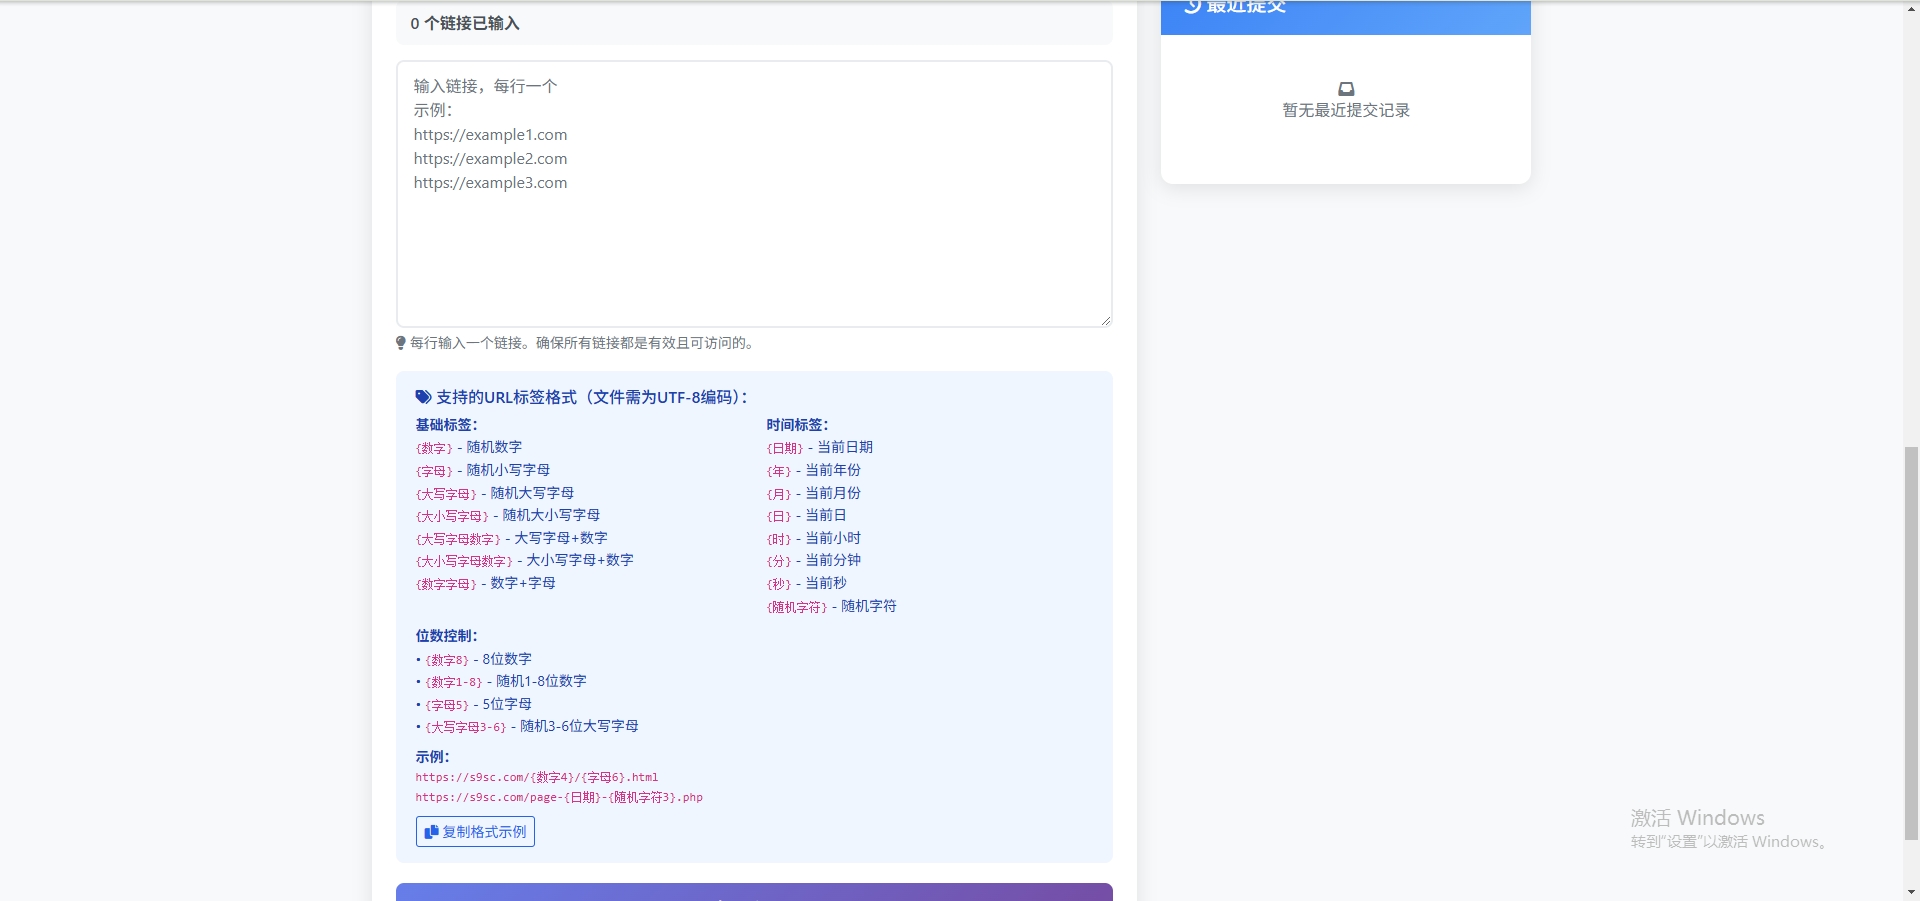Click the {数字1-8} length control tag

(x=454, y=682)
